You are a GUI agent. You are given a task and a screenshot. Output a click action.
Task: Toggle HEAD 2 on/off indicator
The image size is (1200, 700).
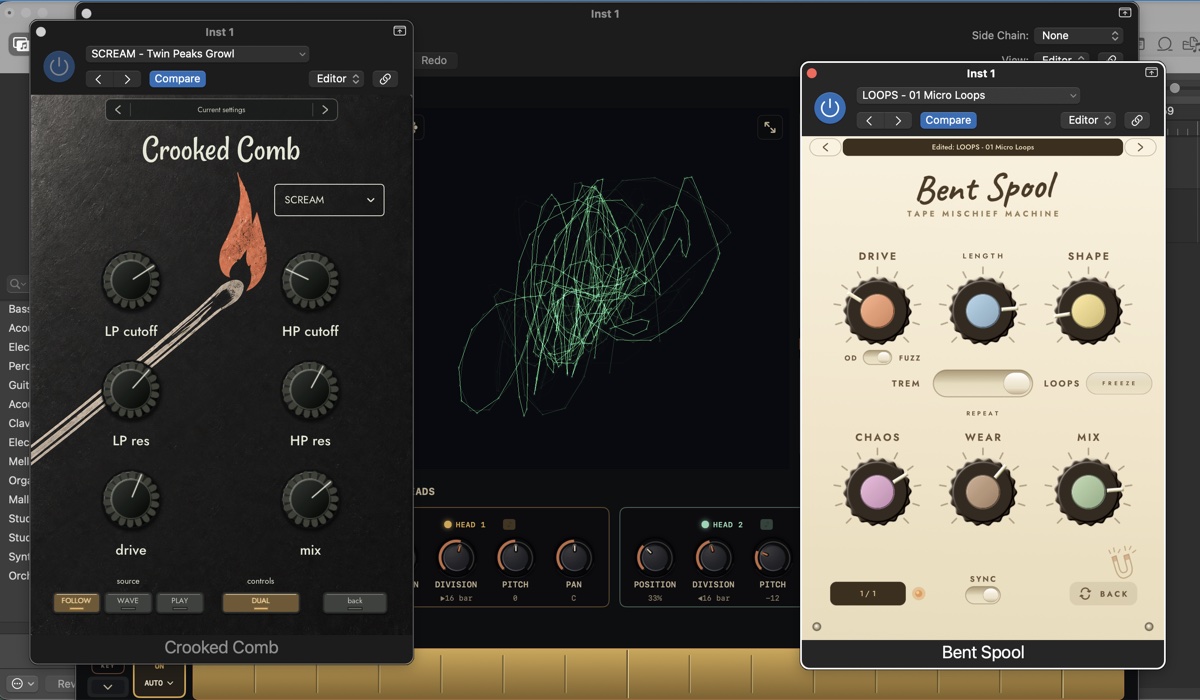coord(705,525)
